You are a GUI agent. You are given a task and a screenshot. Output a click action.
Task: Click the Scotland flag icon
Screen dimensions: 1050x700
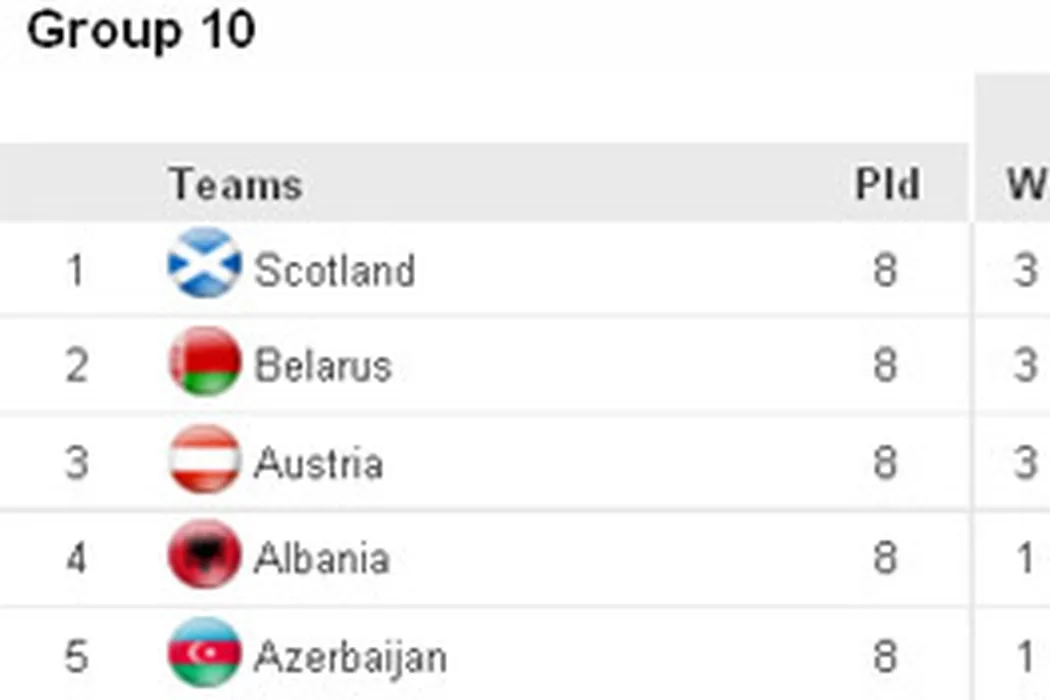pos(205,264)
